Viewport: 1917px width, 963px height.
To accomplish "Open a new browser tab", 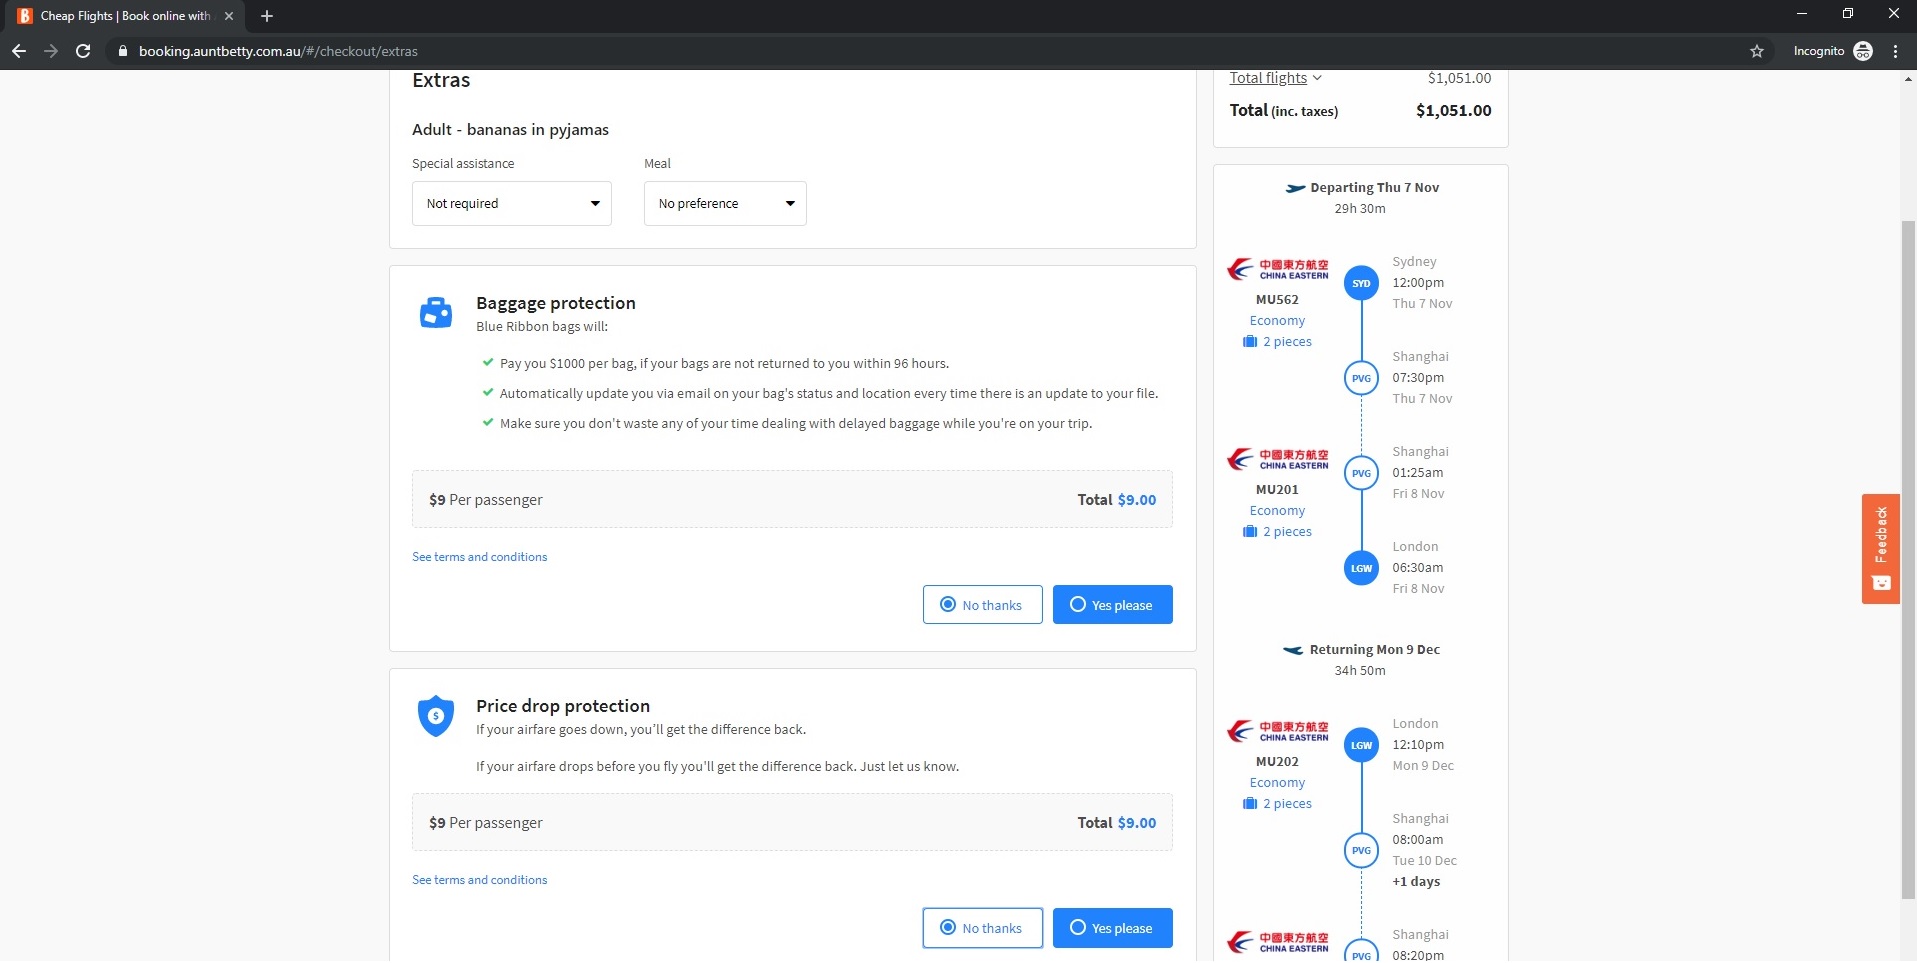I will [x=267, y=16].
